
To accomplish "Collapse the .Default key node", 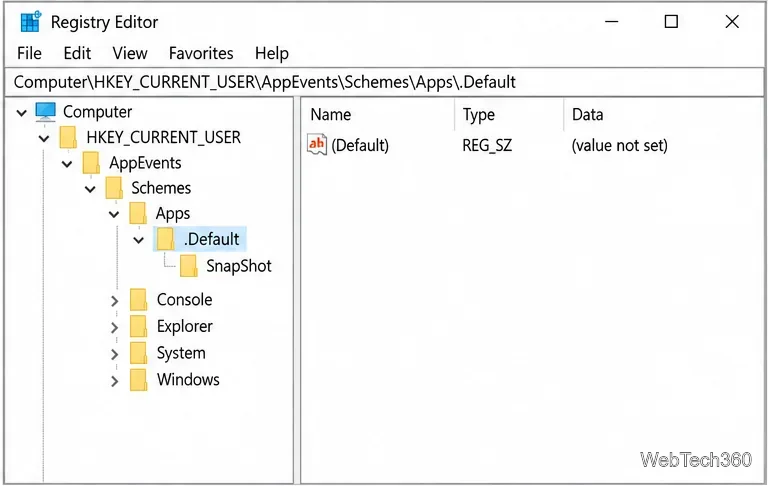I will coord(139,240).
